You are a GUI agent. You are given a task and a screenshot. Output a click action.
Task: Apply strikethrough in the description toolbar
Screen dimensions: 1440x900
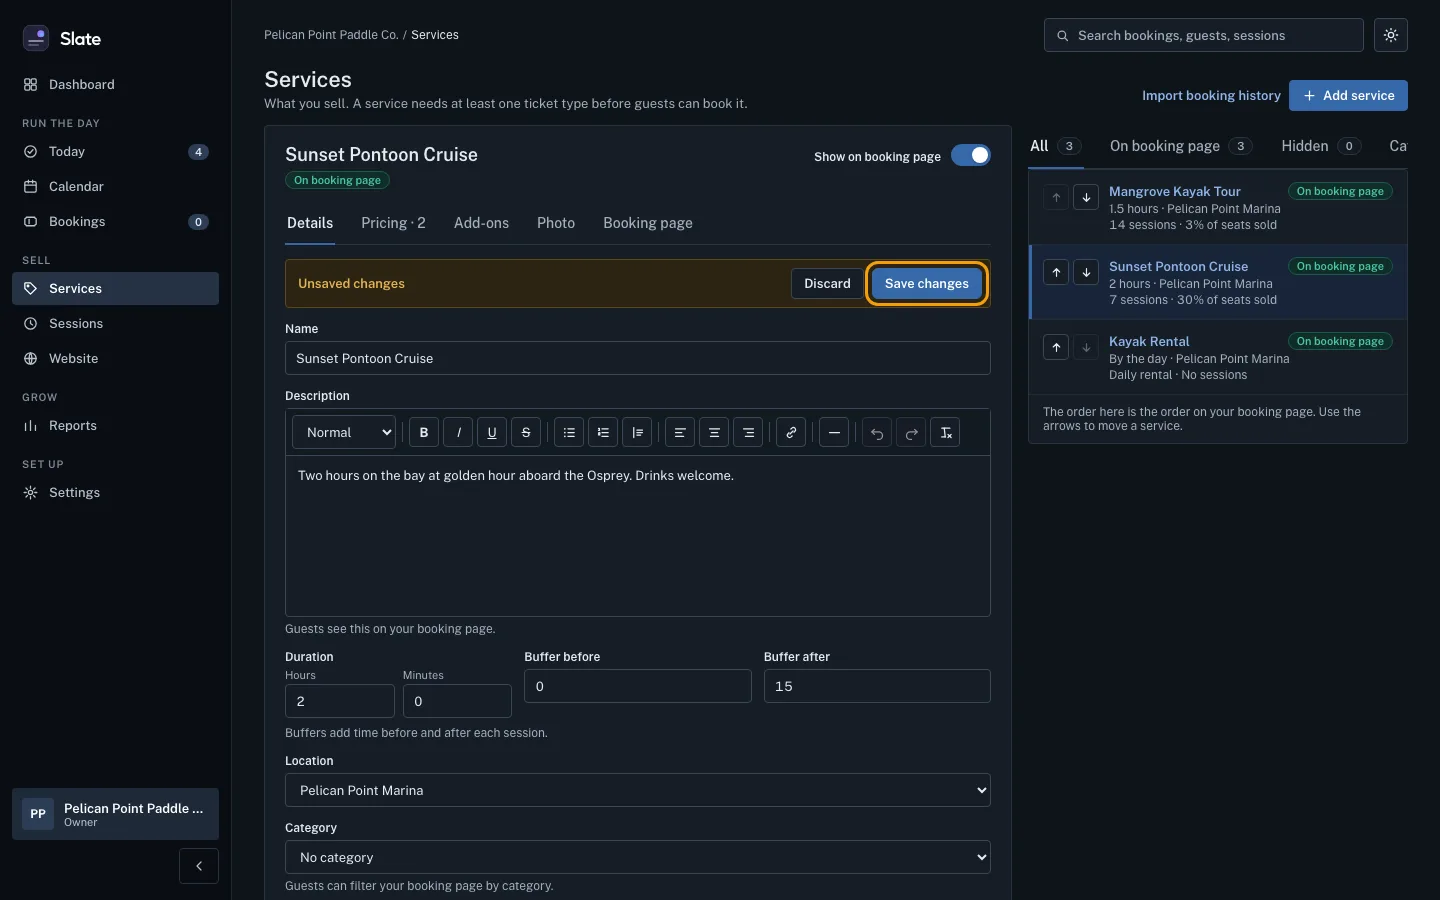click(x=526, y=433)
